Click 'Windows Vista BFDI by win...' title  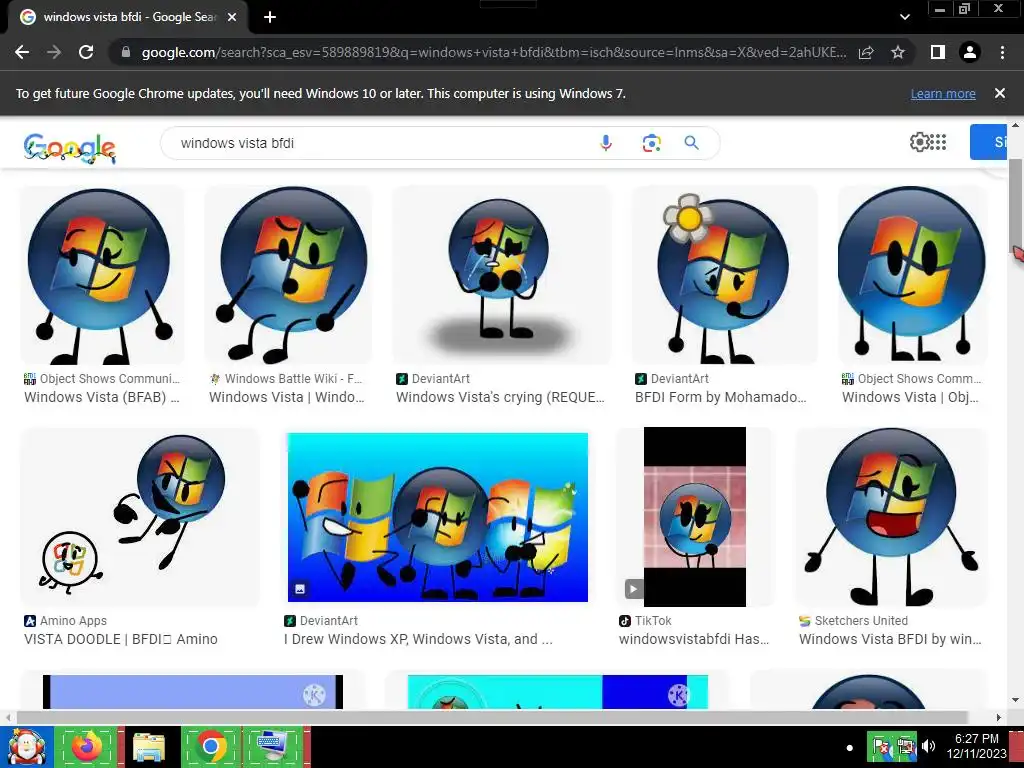tap(890, 639)
